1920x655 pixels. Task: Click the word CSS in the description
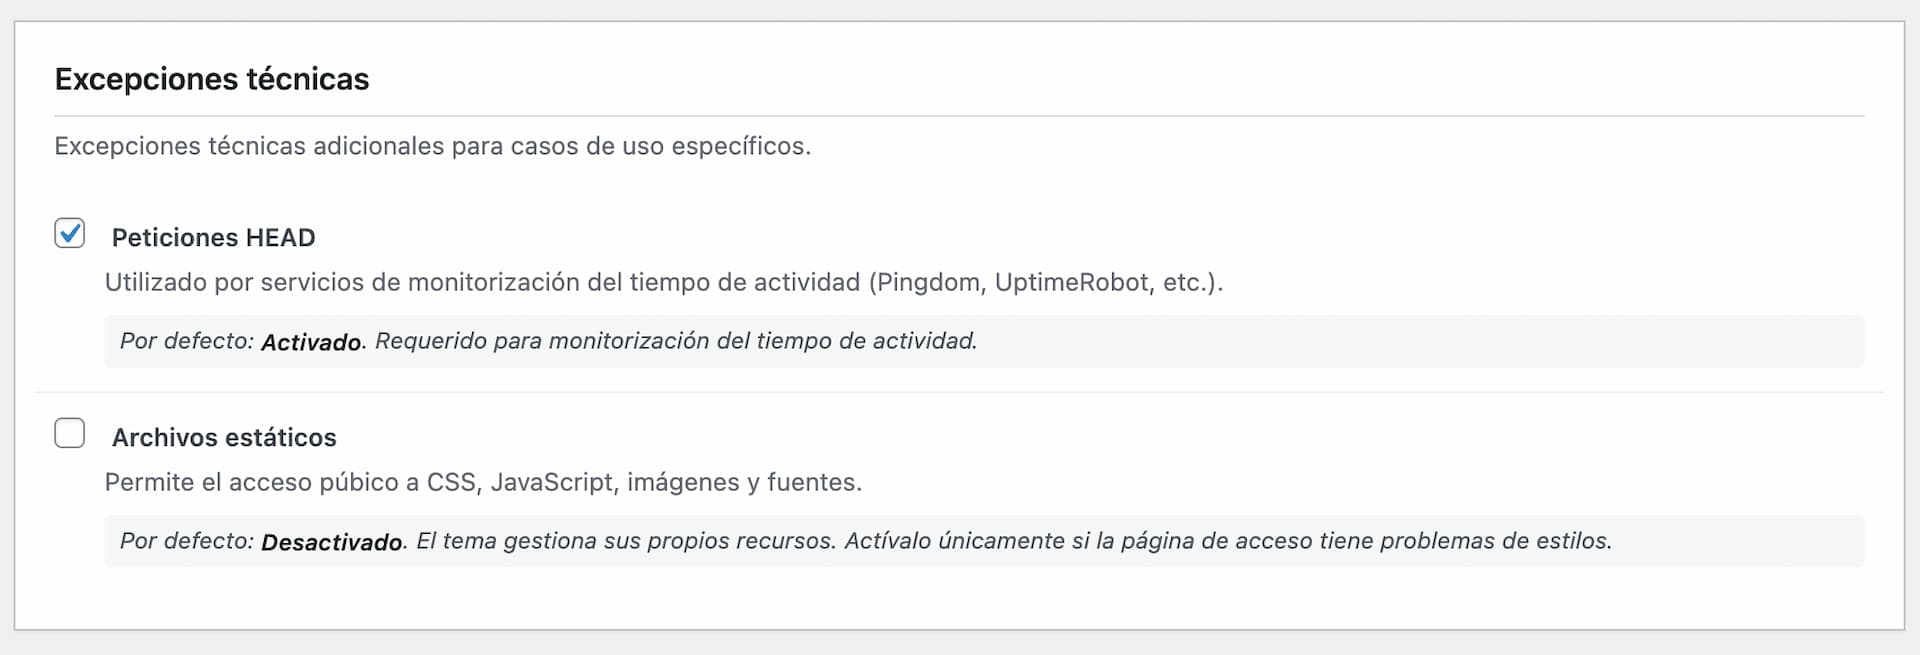click(x=451, y=482)
